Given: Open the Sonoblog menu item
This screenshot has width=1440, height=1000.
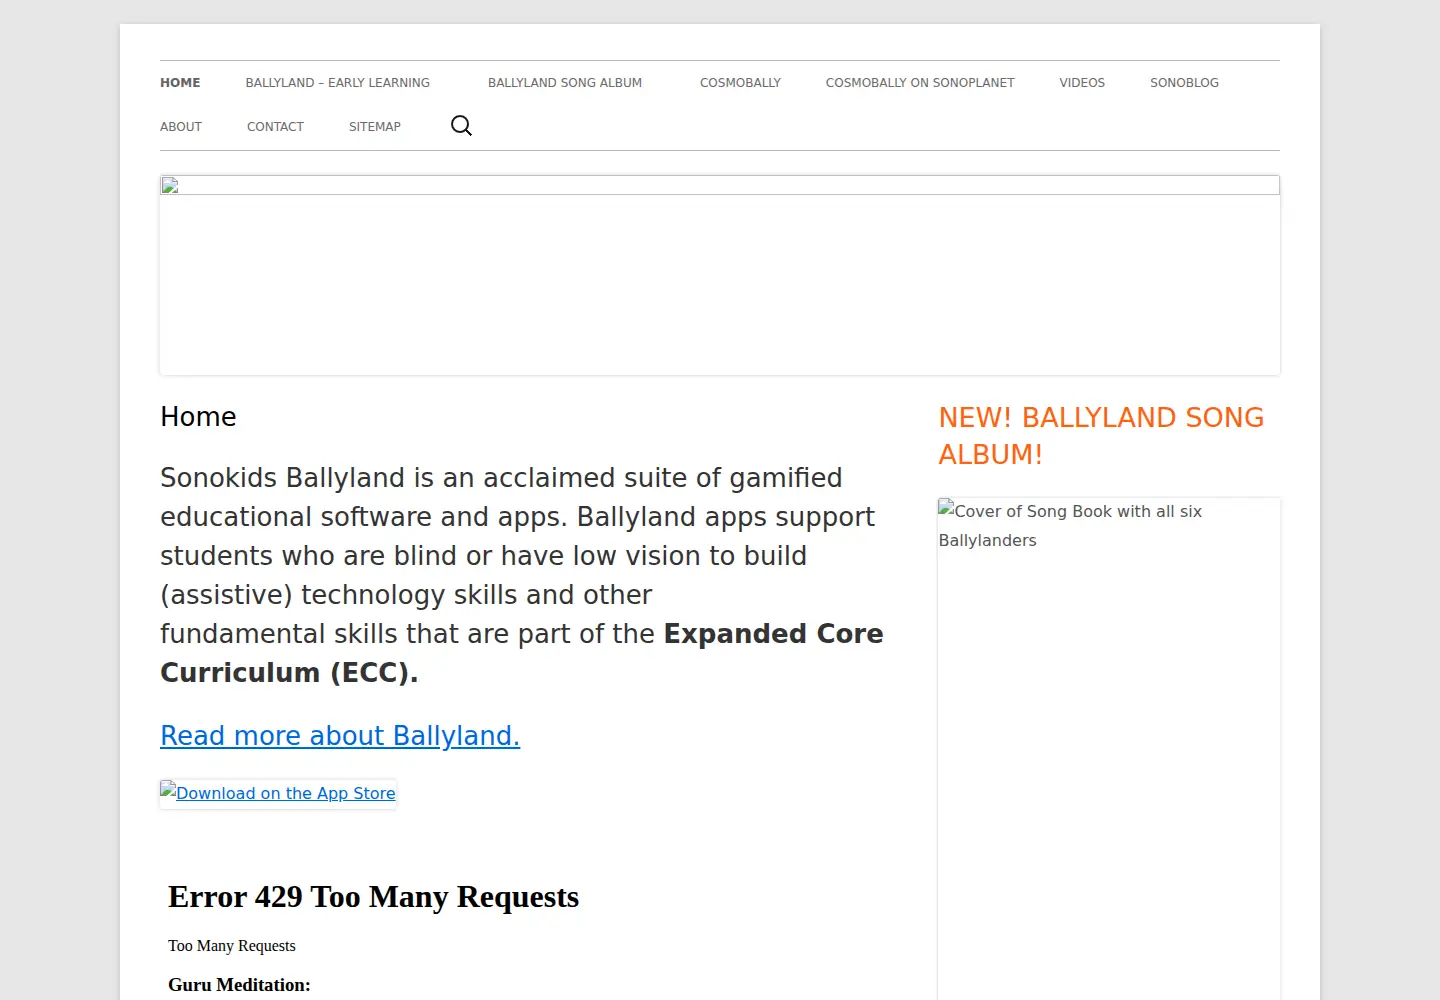Looking at the screenshot, I should pyautogui.click(x=1184, y=83).
